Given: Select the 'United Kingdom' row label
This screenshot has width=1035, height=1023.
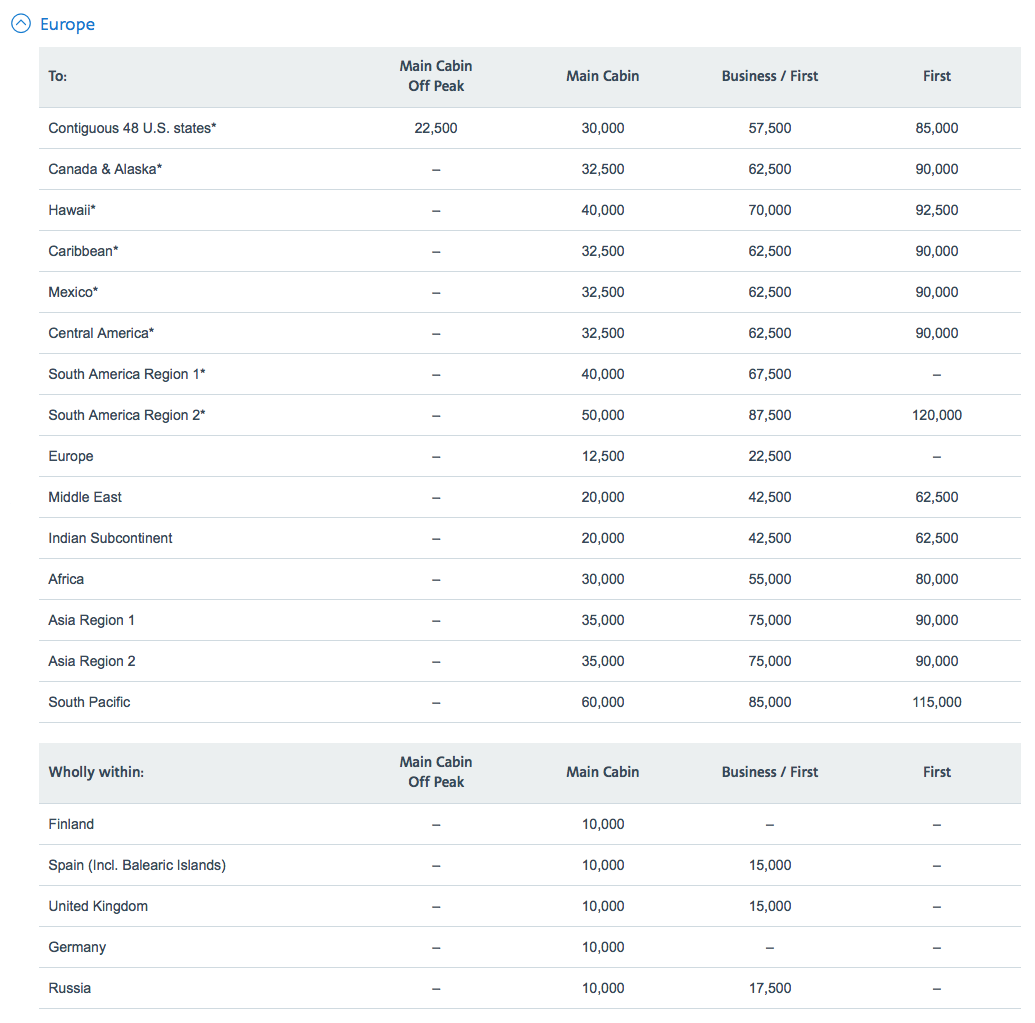Looking at the screenshot, I should coord(98,906).
